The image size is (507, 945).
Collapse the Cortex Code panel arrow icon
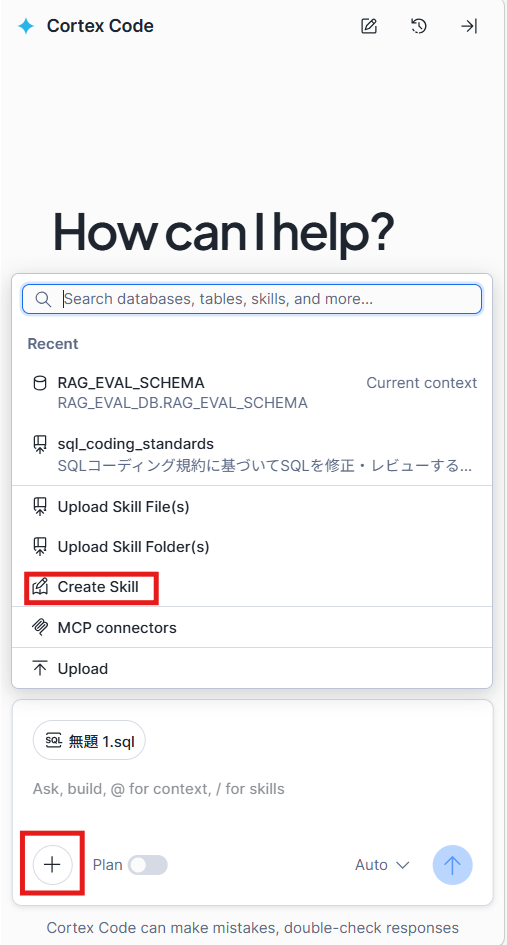pyautogui.click(x=468, y=26)
